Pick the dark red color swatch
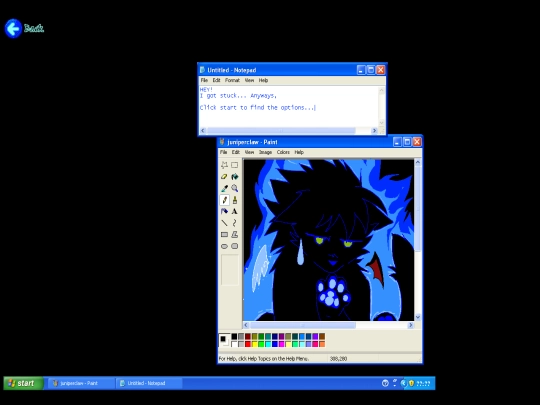Image resolution: width=540 pixels, height=405 pixels. [248, 336]
